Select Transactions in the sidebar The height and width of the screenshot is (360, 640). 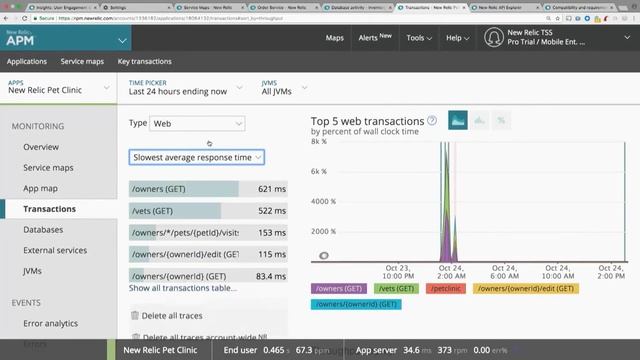click(x=49, y=209)
